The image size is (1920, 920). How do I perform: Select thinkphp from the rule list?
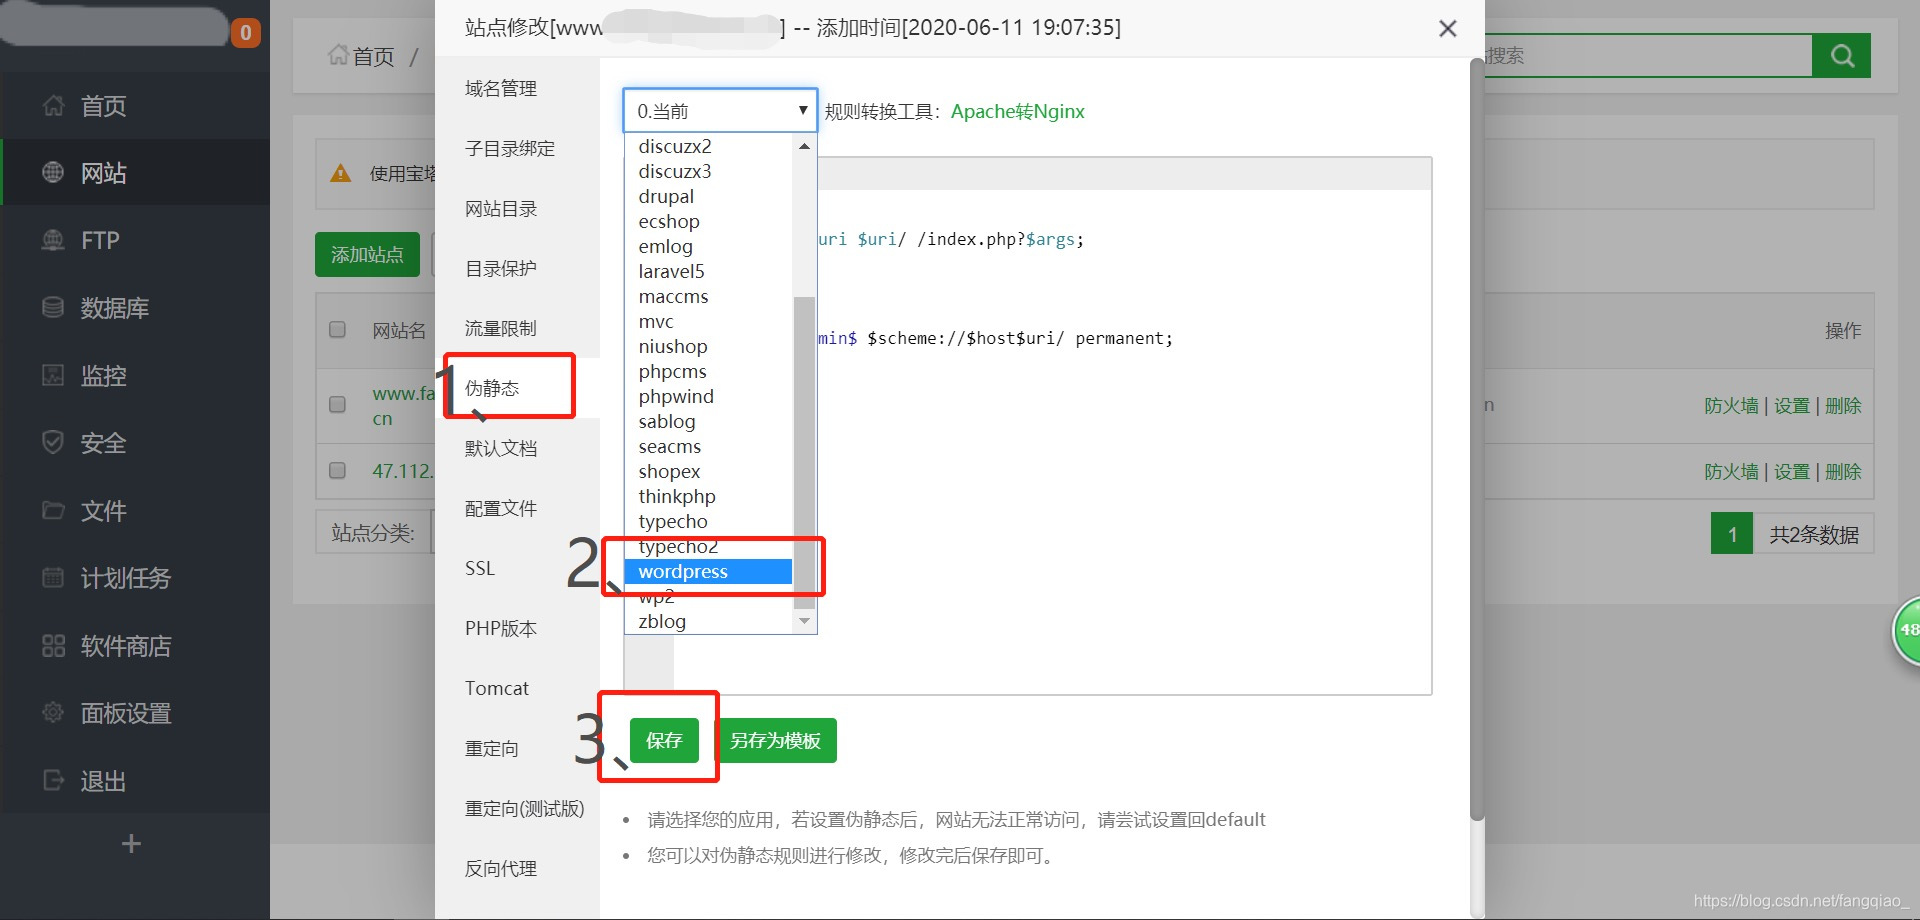tap(677, 496)
